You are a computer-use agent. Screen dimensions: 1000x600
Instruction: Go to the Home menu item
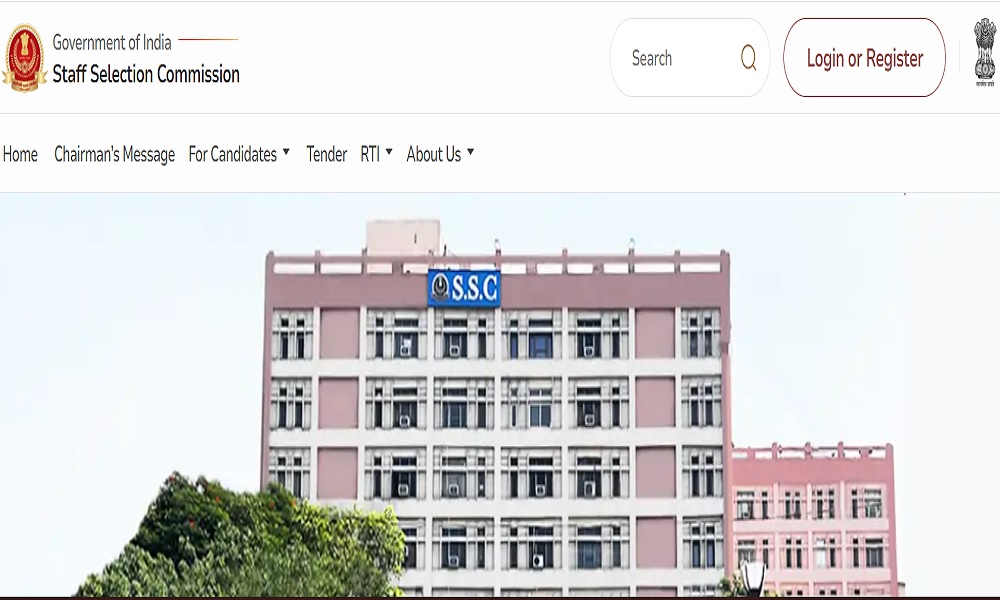pyautogui.click(x=20, y=154)
